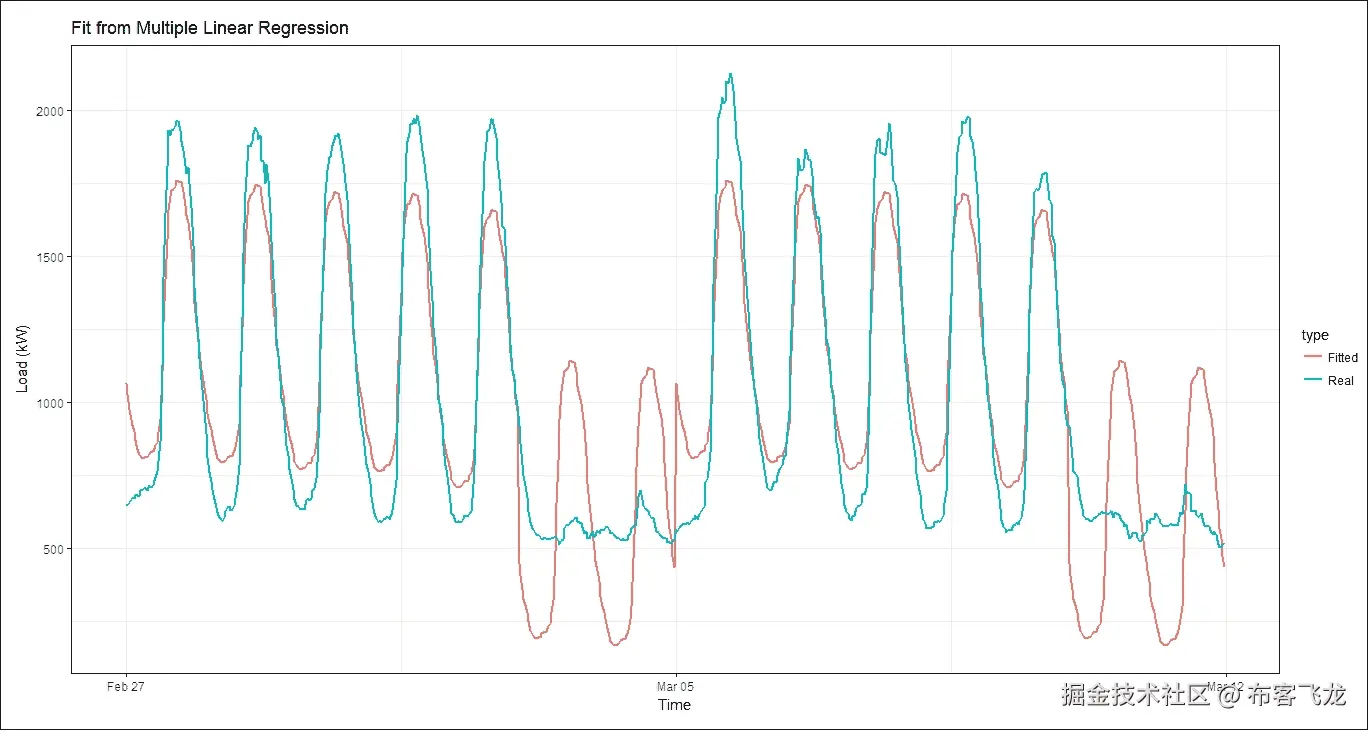Image resolution: width=1368 pixels, height=730 pixels.
Task: Click the 'Fitted' legend label
Action: (x=1343, y=357)
